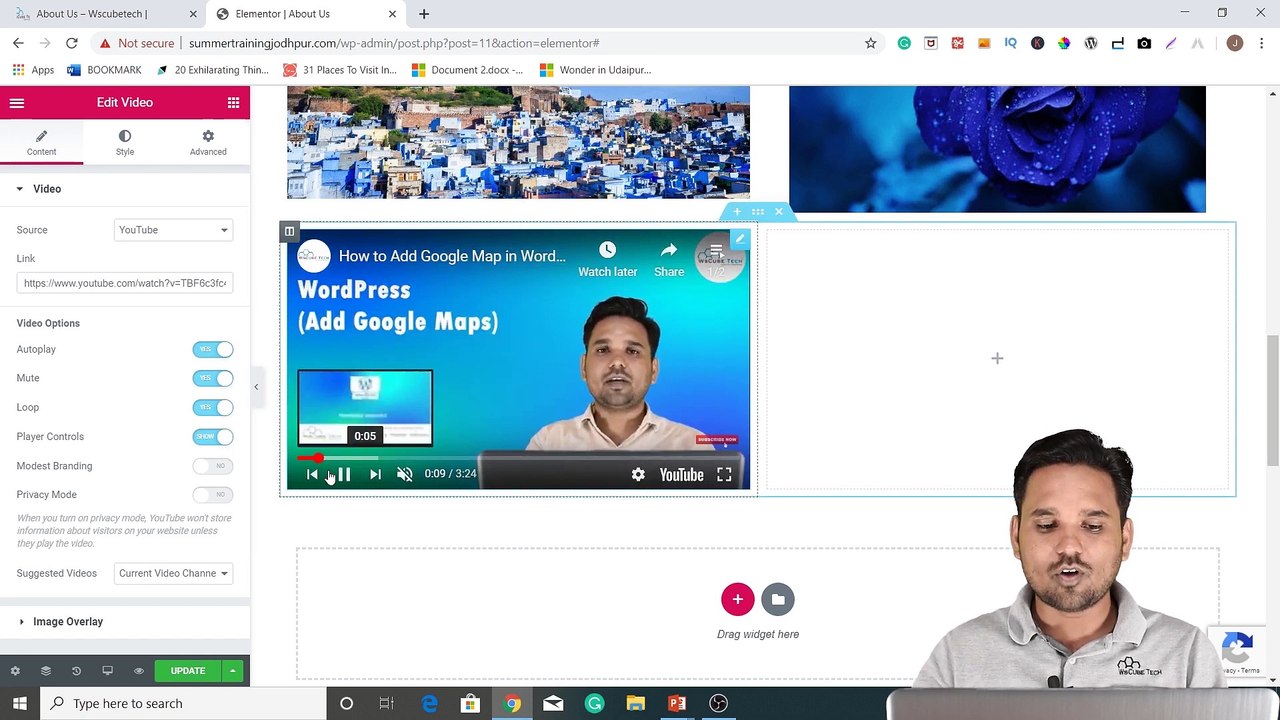The image size is (1280, 720).
Task: Skip to previous video
Action: coord(312,475)
